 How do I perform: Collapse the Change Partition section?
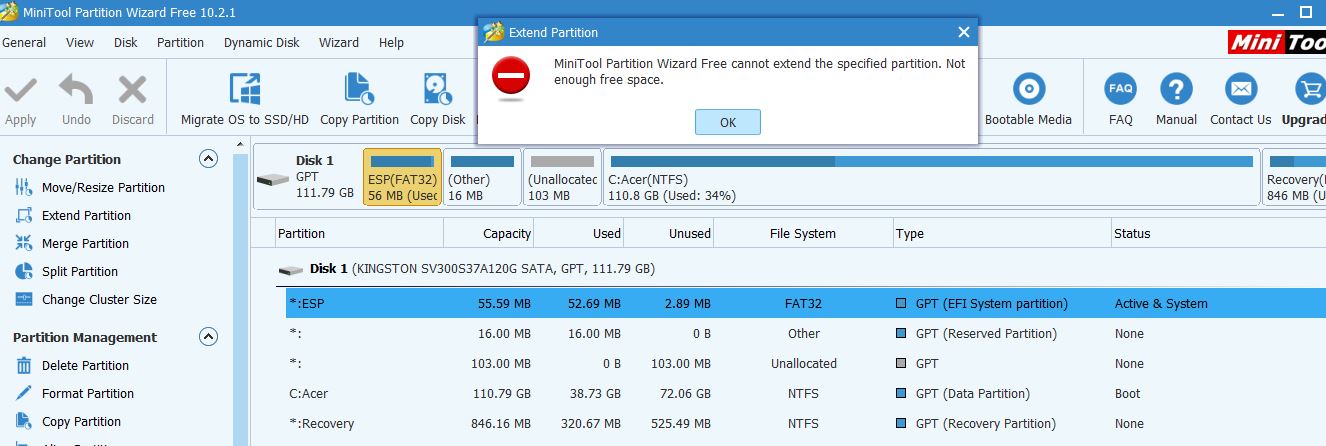point(208,159)
